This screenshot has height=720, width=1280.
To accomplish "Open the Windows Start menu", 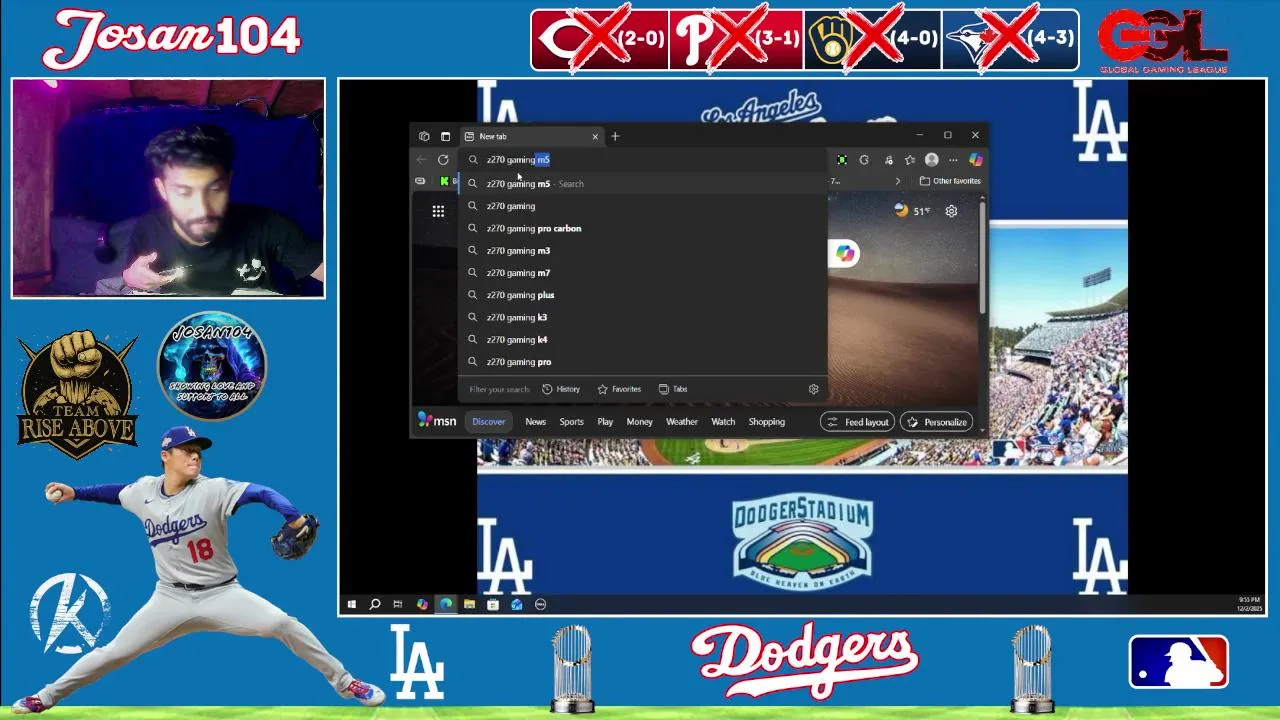I will (352, 604).
